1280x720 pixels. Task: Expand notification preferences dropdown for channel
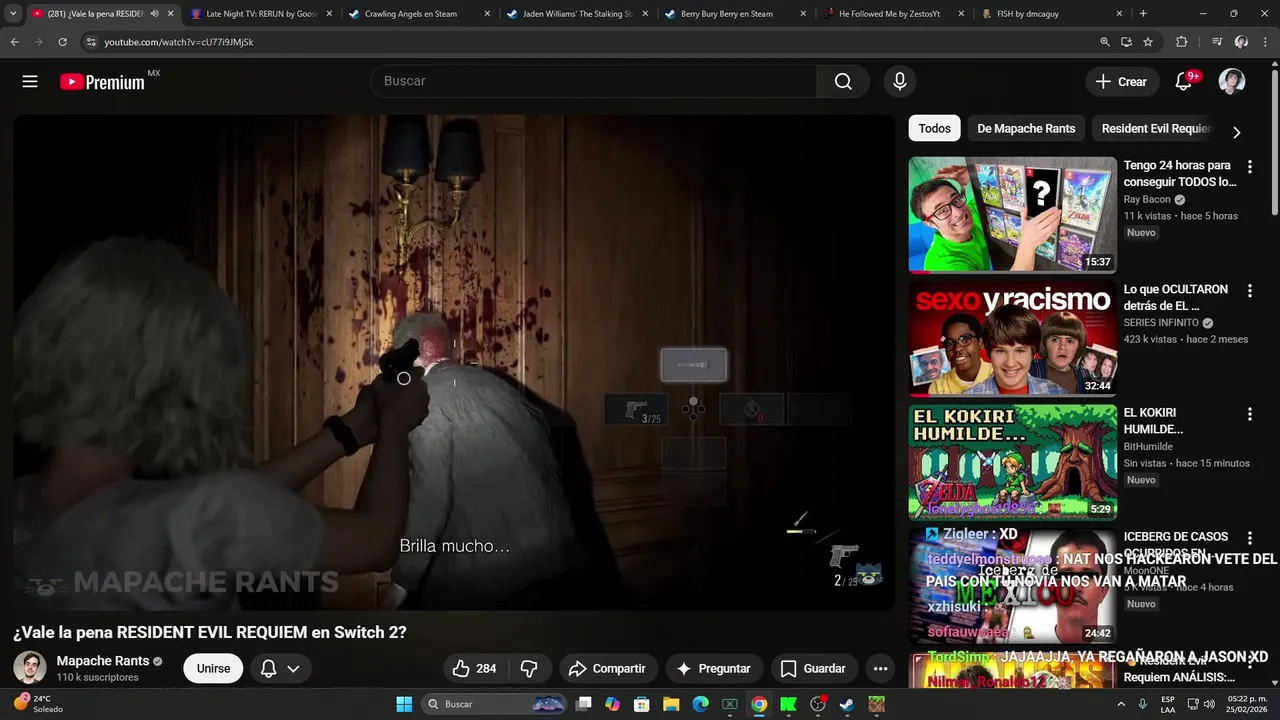pos(293,668)
